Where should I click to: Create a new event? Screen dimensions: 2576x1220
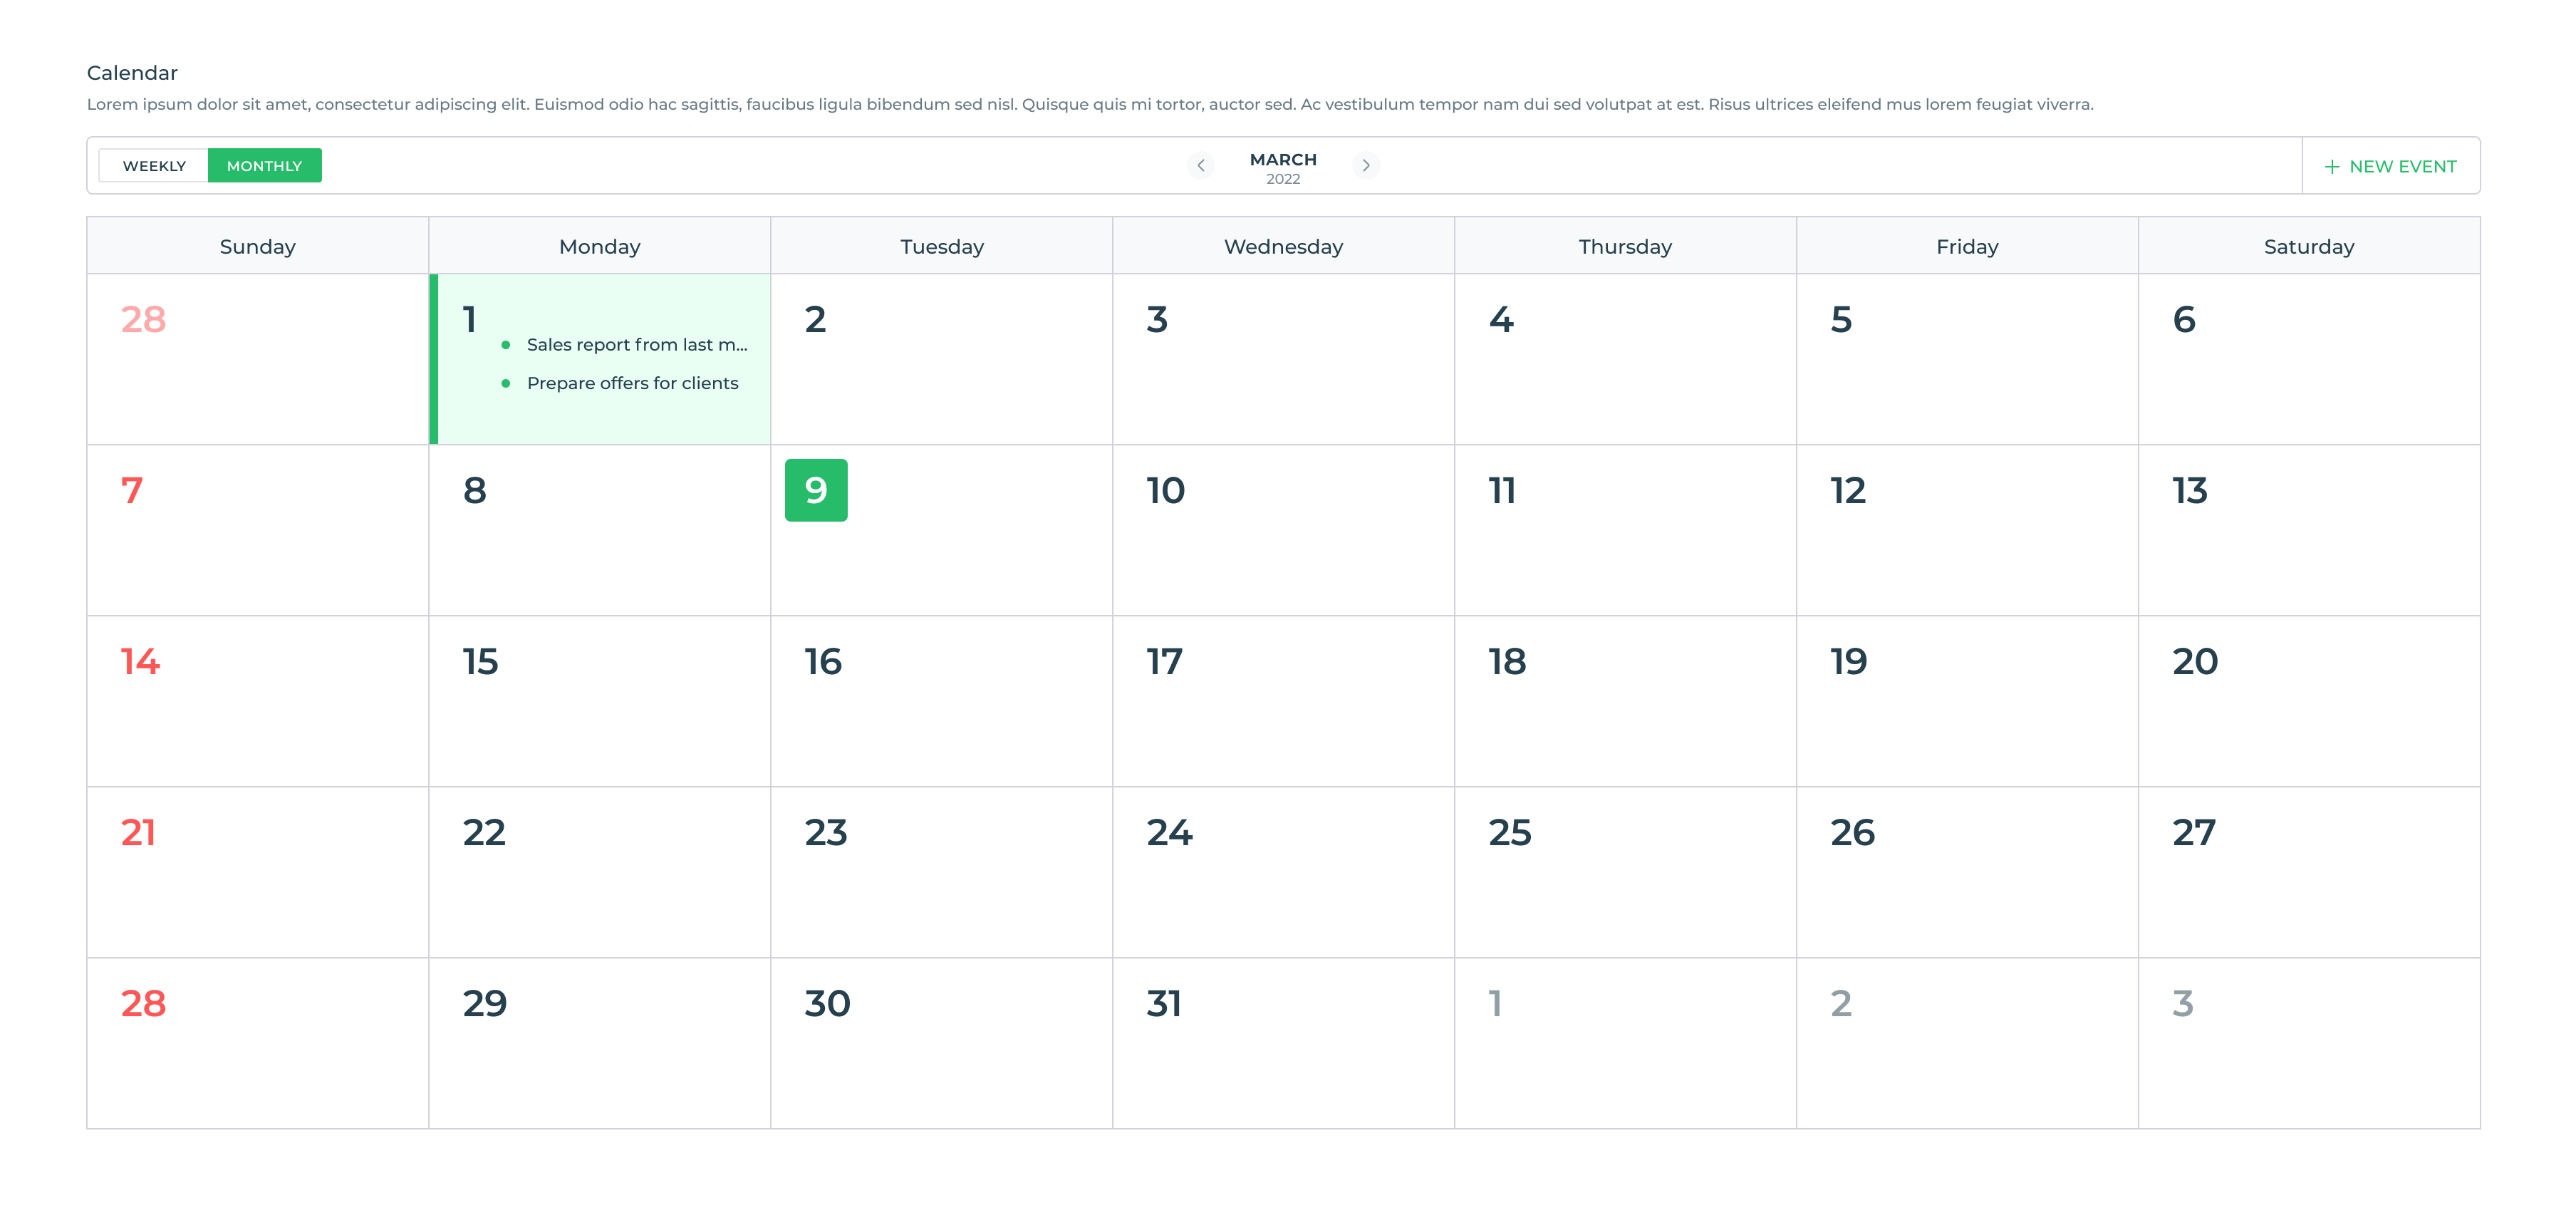click(2391, 167)
